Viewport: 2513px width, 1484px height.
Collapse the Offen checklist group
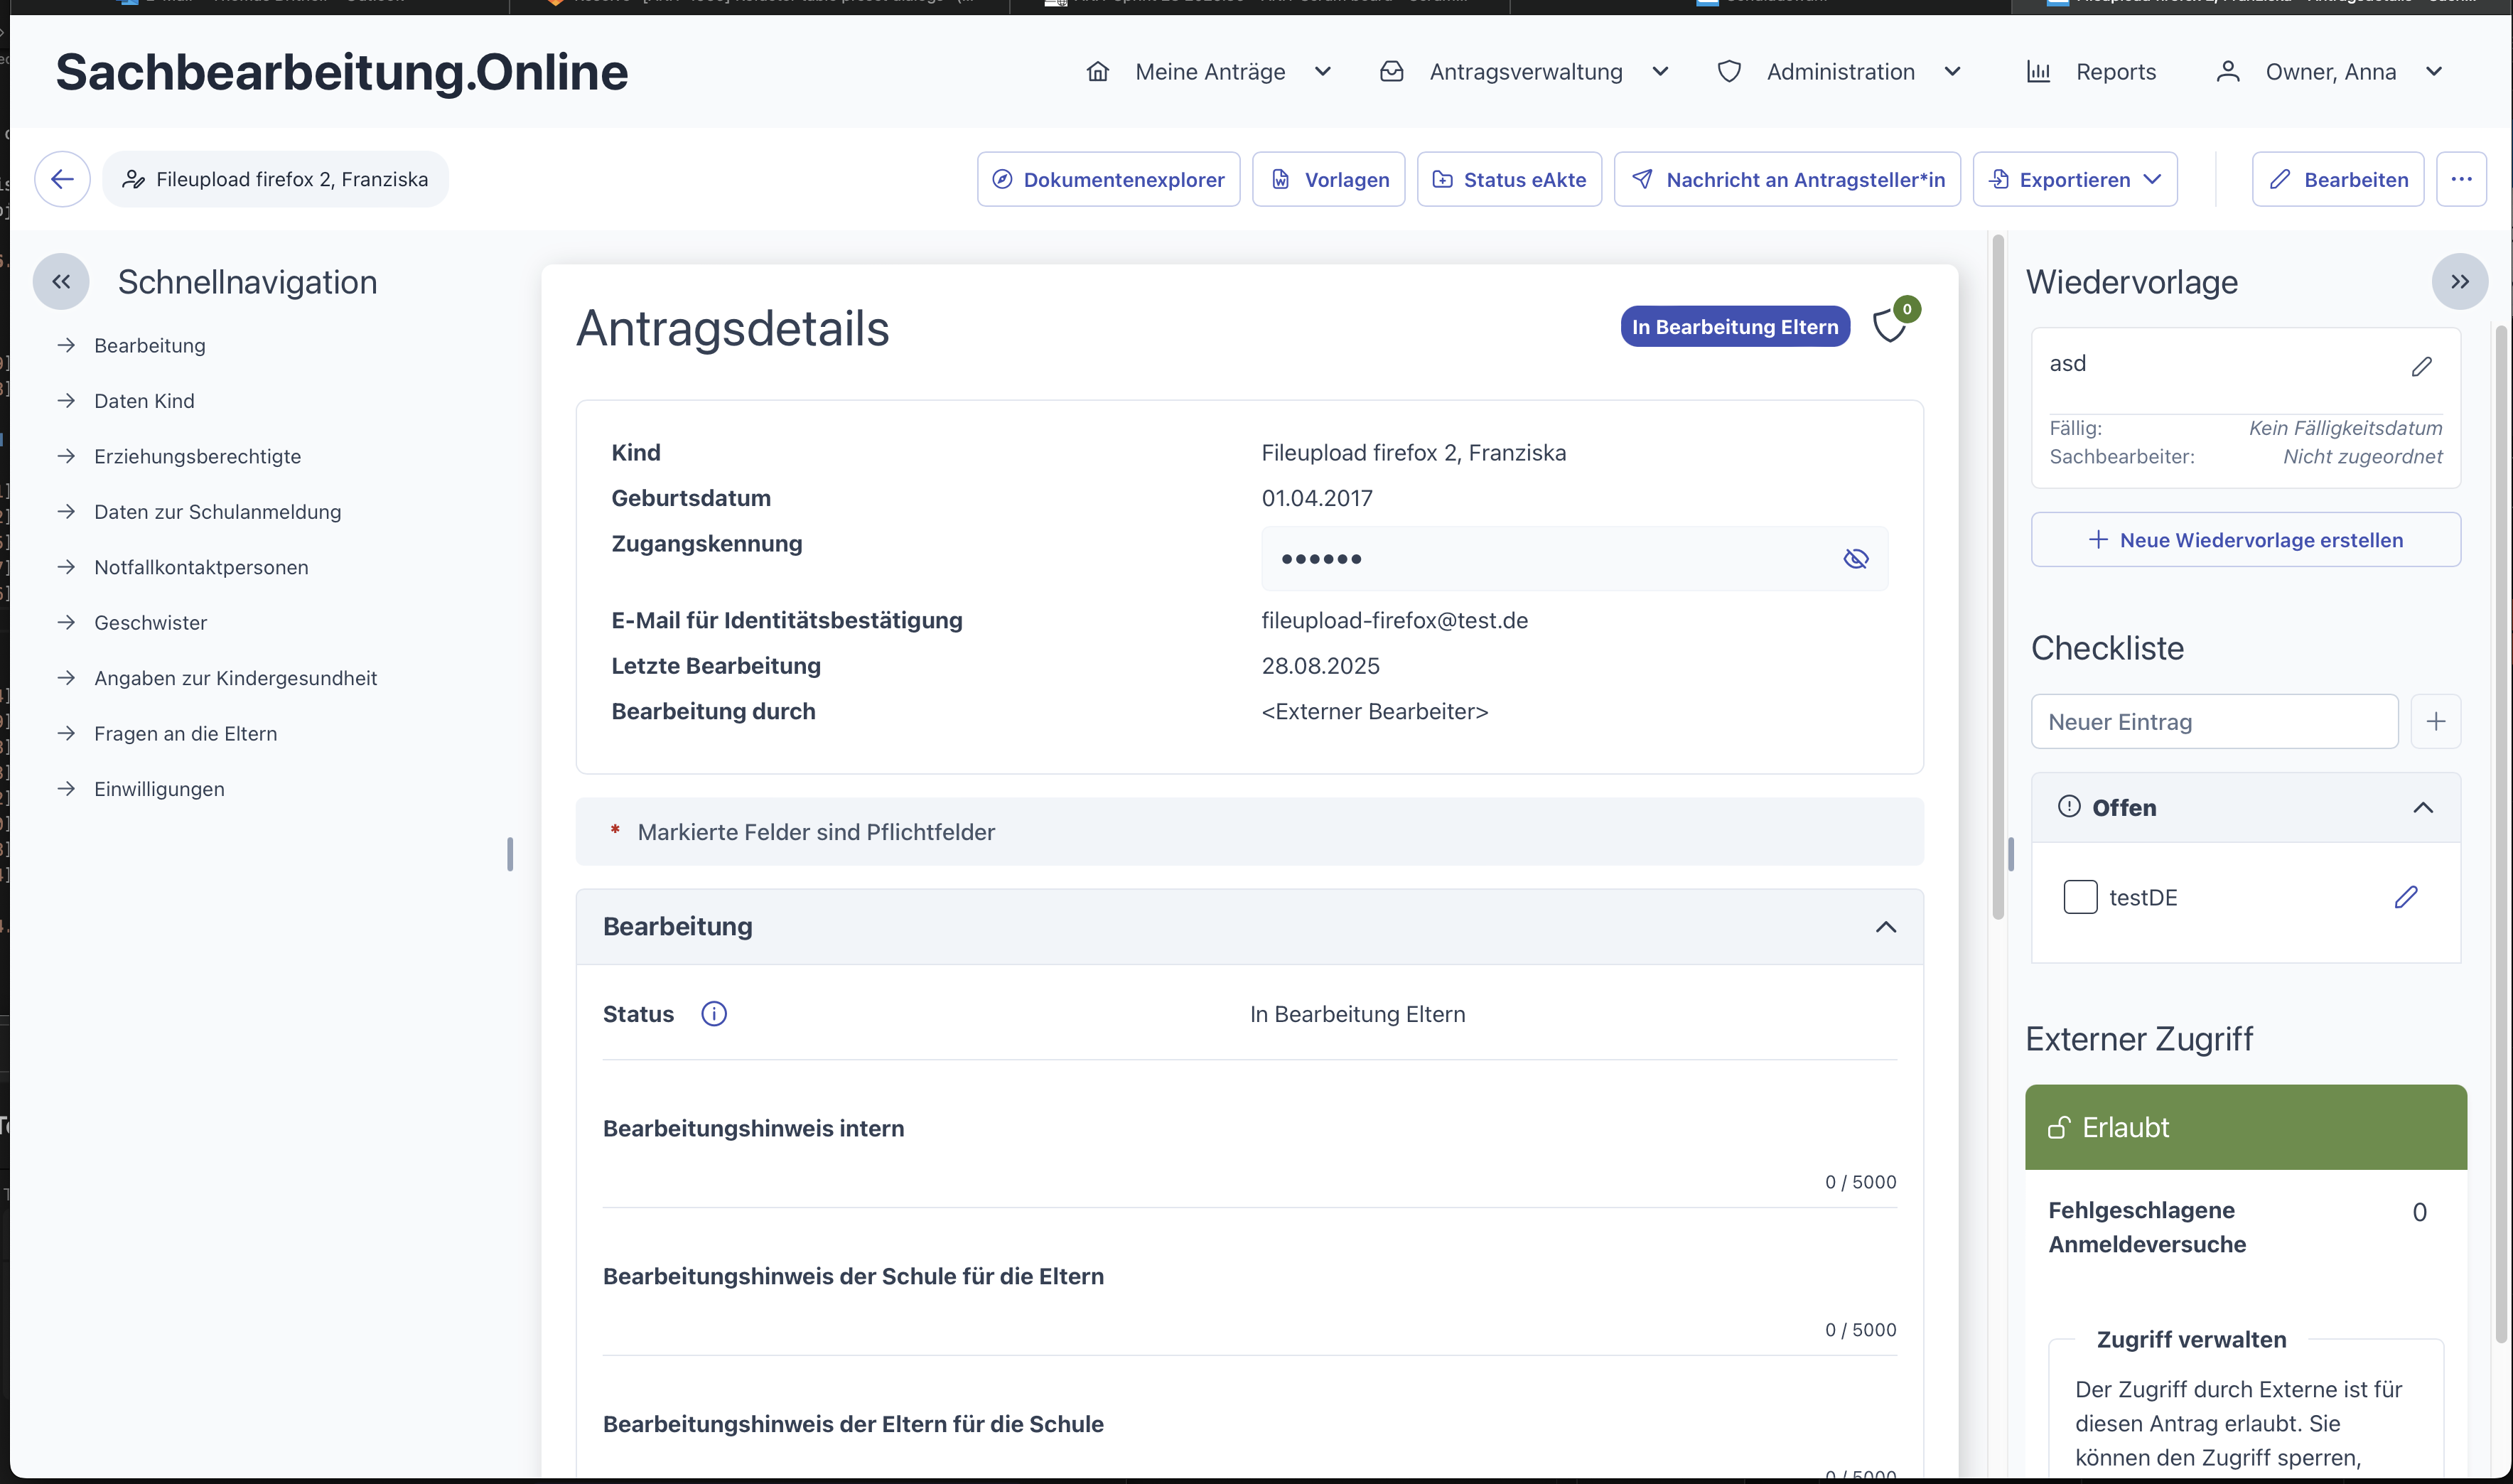coord(2422,807)
